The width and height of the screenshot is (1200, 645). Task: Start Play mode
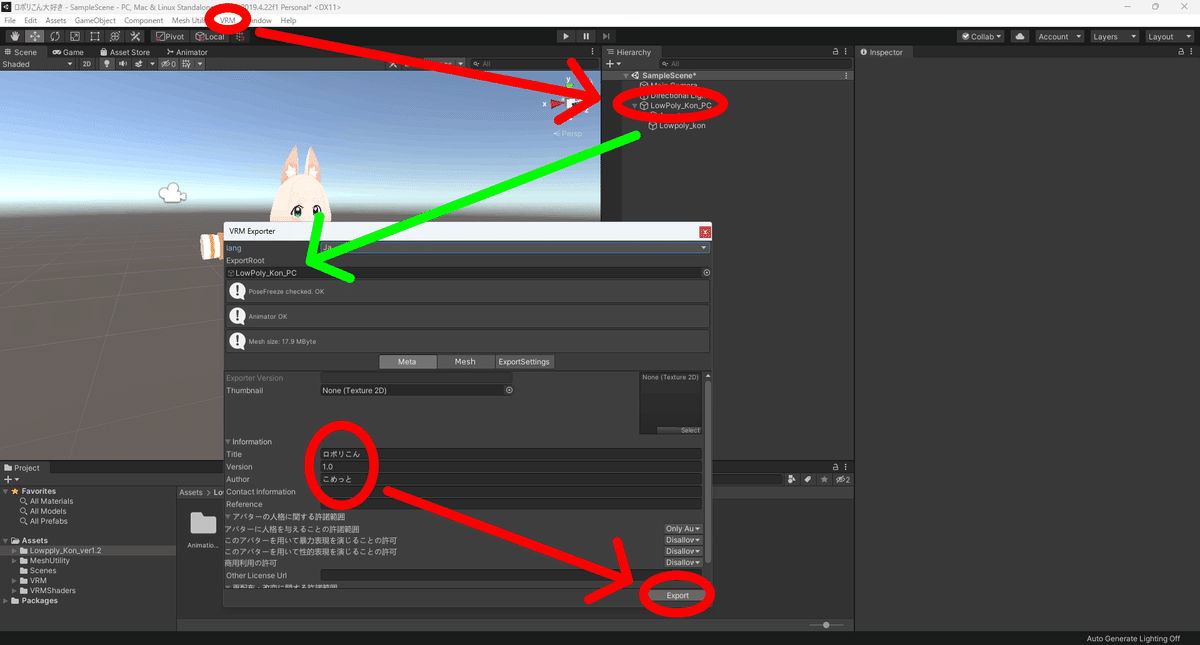566,36
